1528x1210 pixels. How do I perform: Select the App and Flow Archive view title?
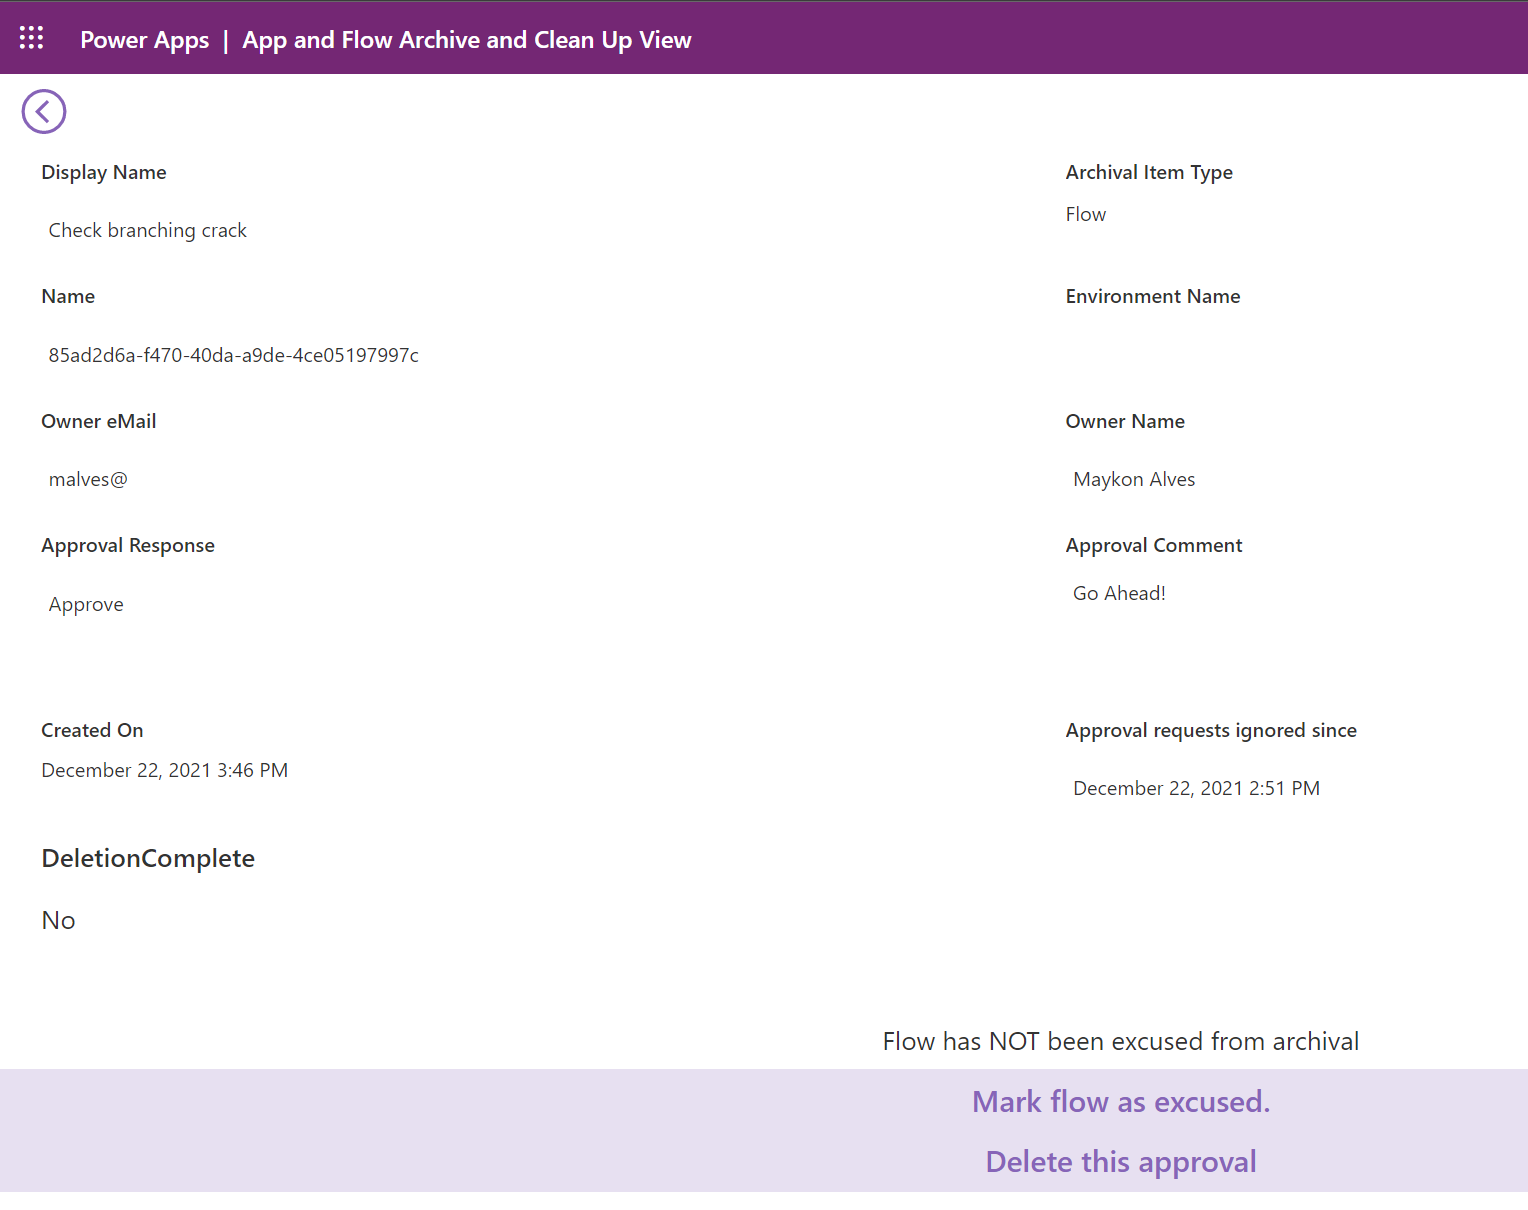pyautogui.click(x=467, y=40)
